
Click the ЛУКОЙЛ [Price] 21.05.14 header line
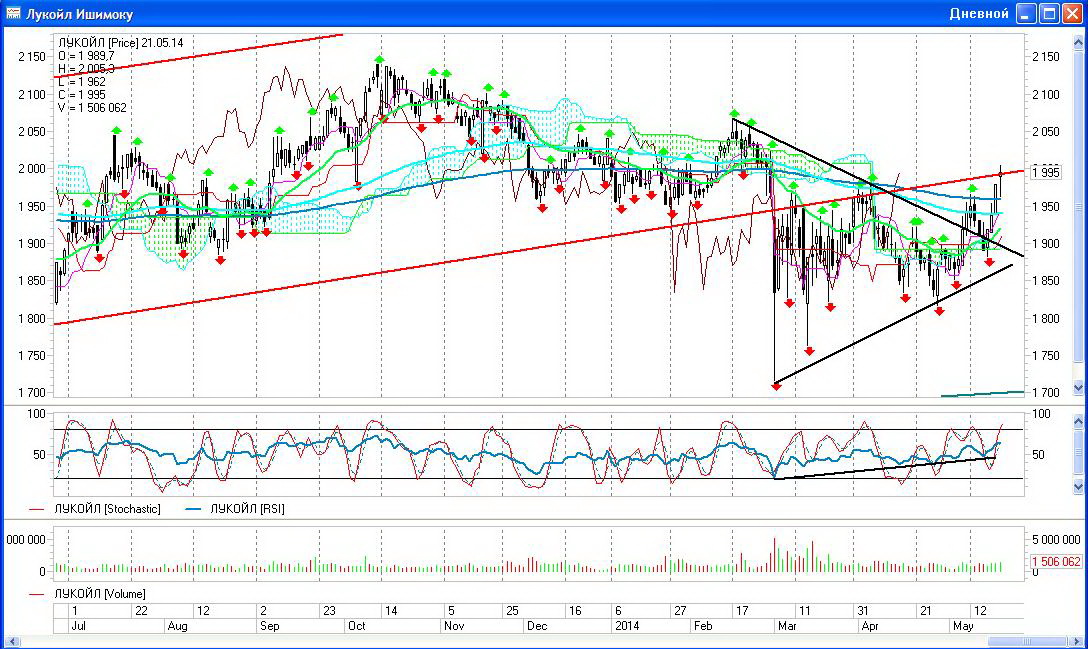pos(121,42)
